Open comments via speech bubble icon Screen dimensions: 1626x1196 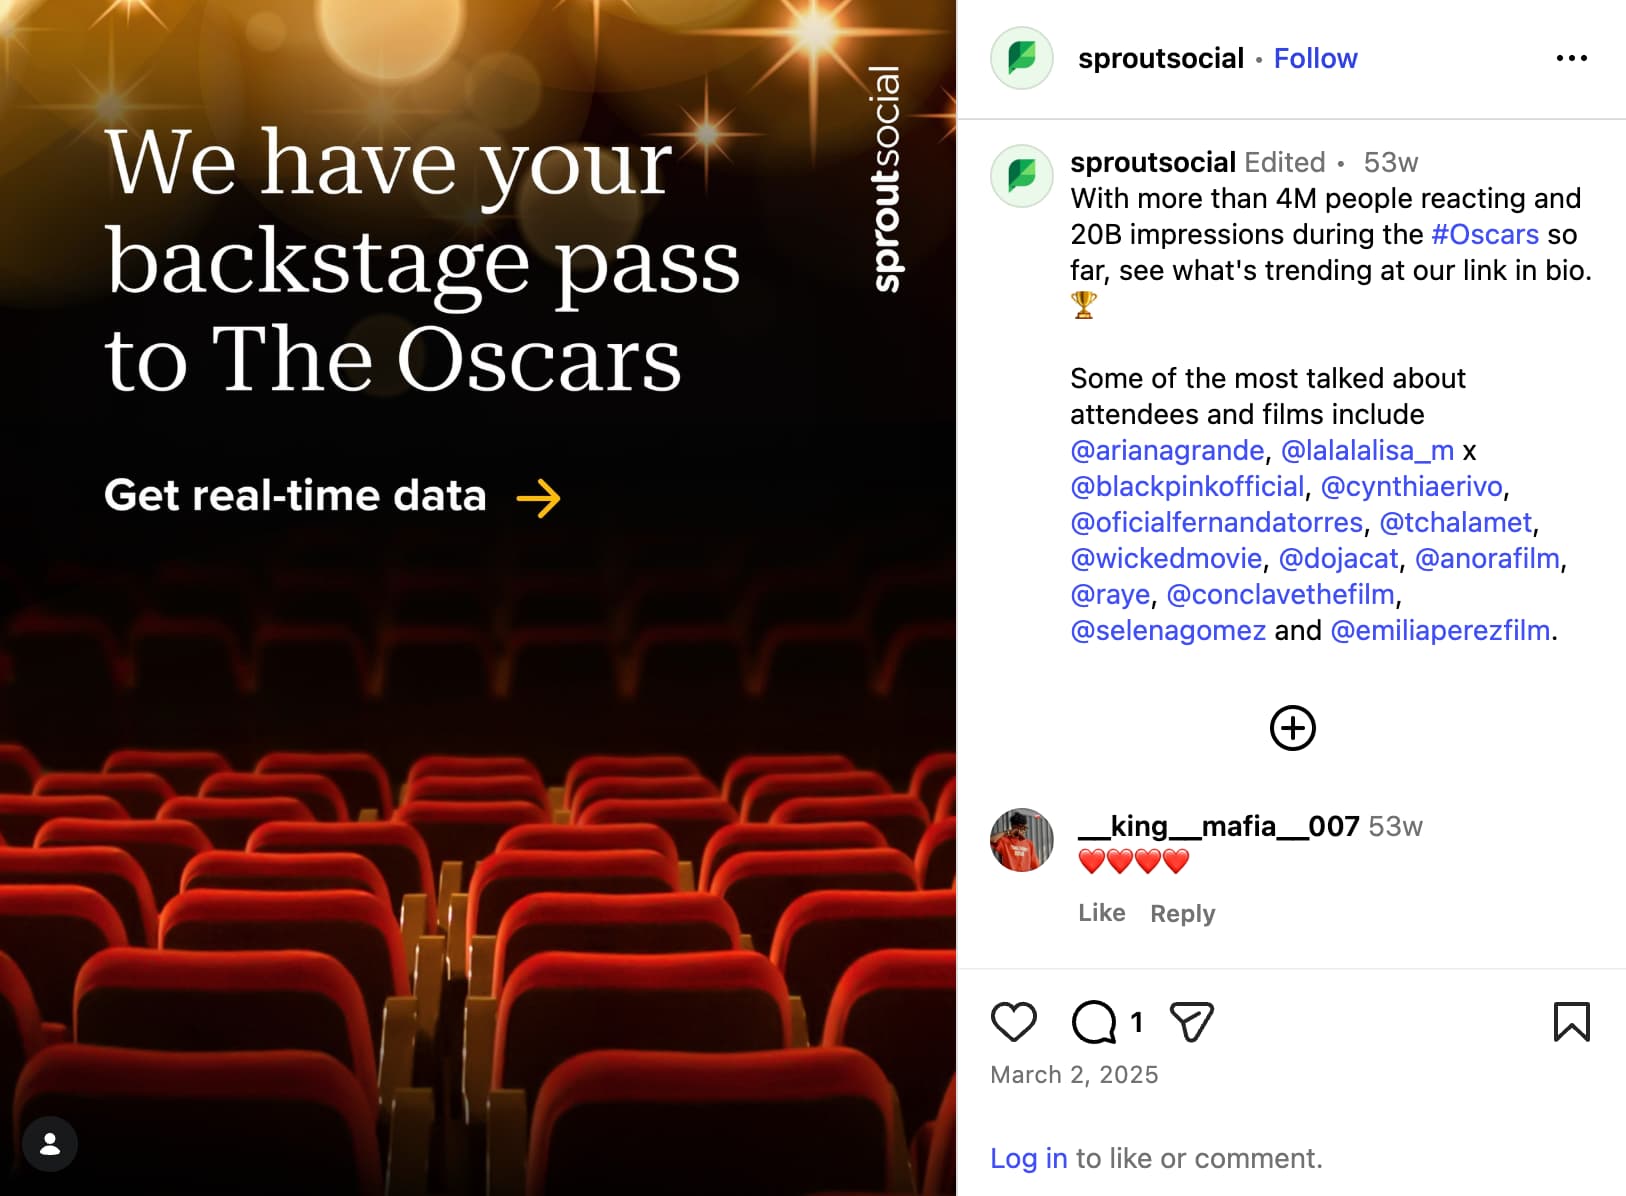pos(1095,1022)
